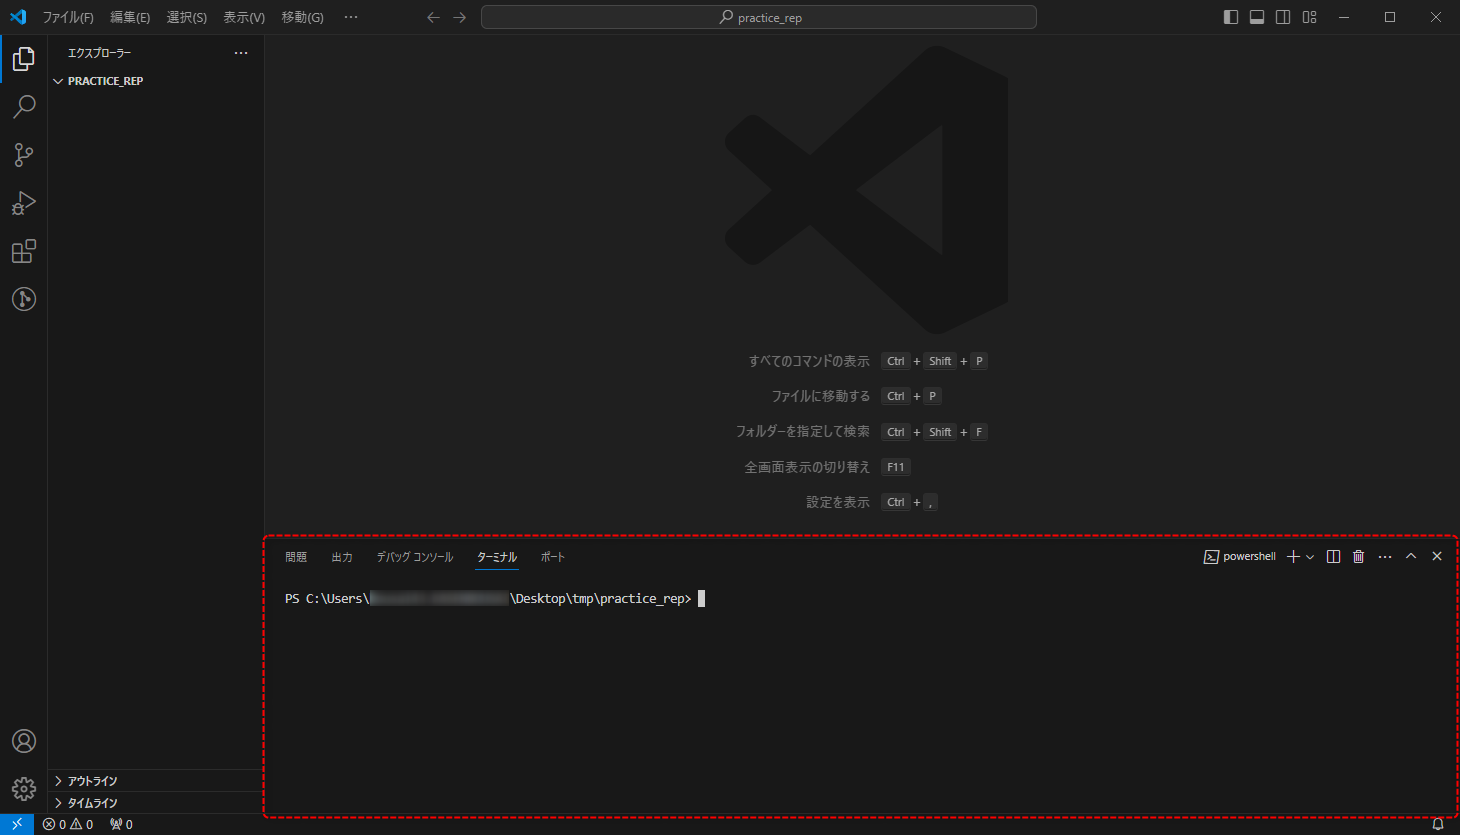Click the practice_rep command center search box

[759, 17]
